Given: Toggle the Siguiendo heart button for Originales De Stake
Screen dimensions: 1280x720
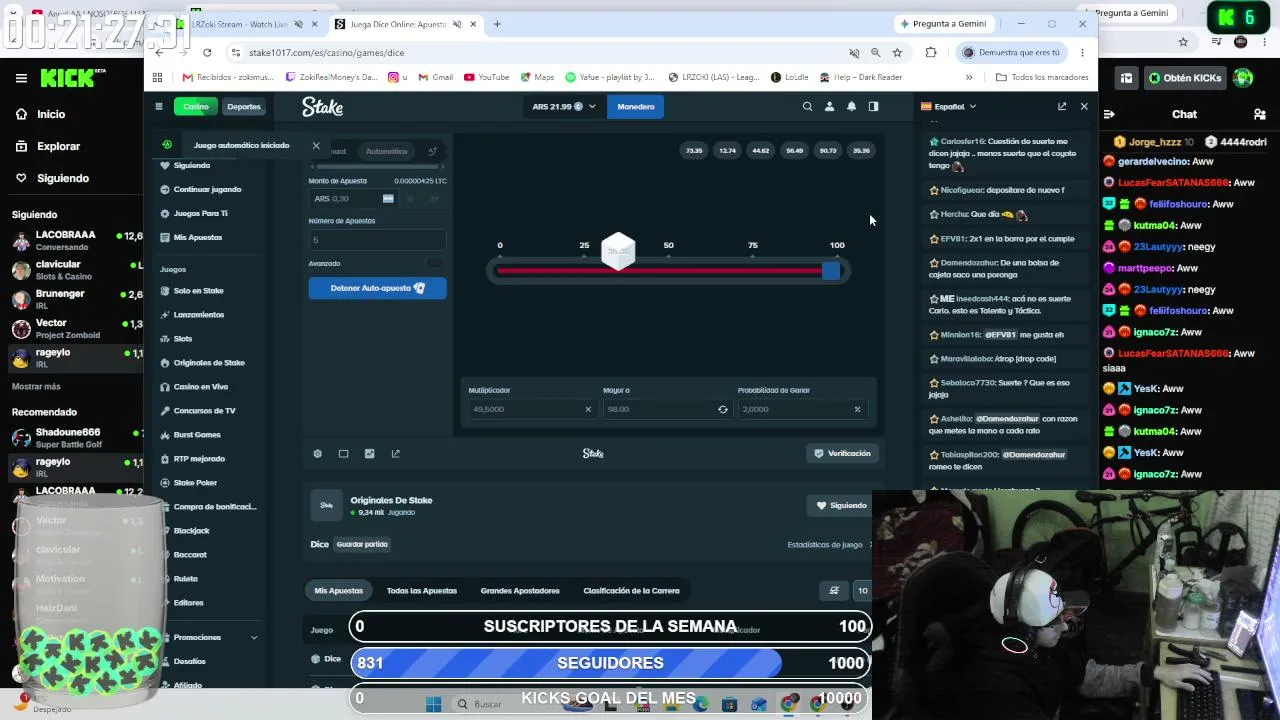Looking at the screenshot, I should (841, 505).
